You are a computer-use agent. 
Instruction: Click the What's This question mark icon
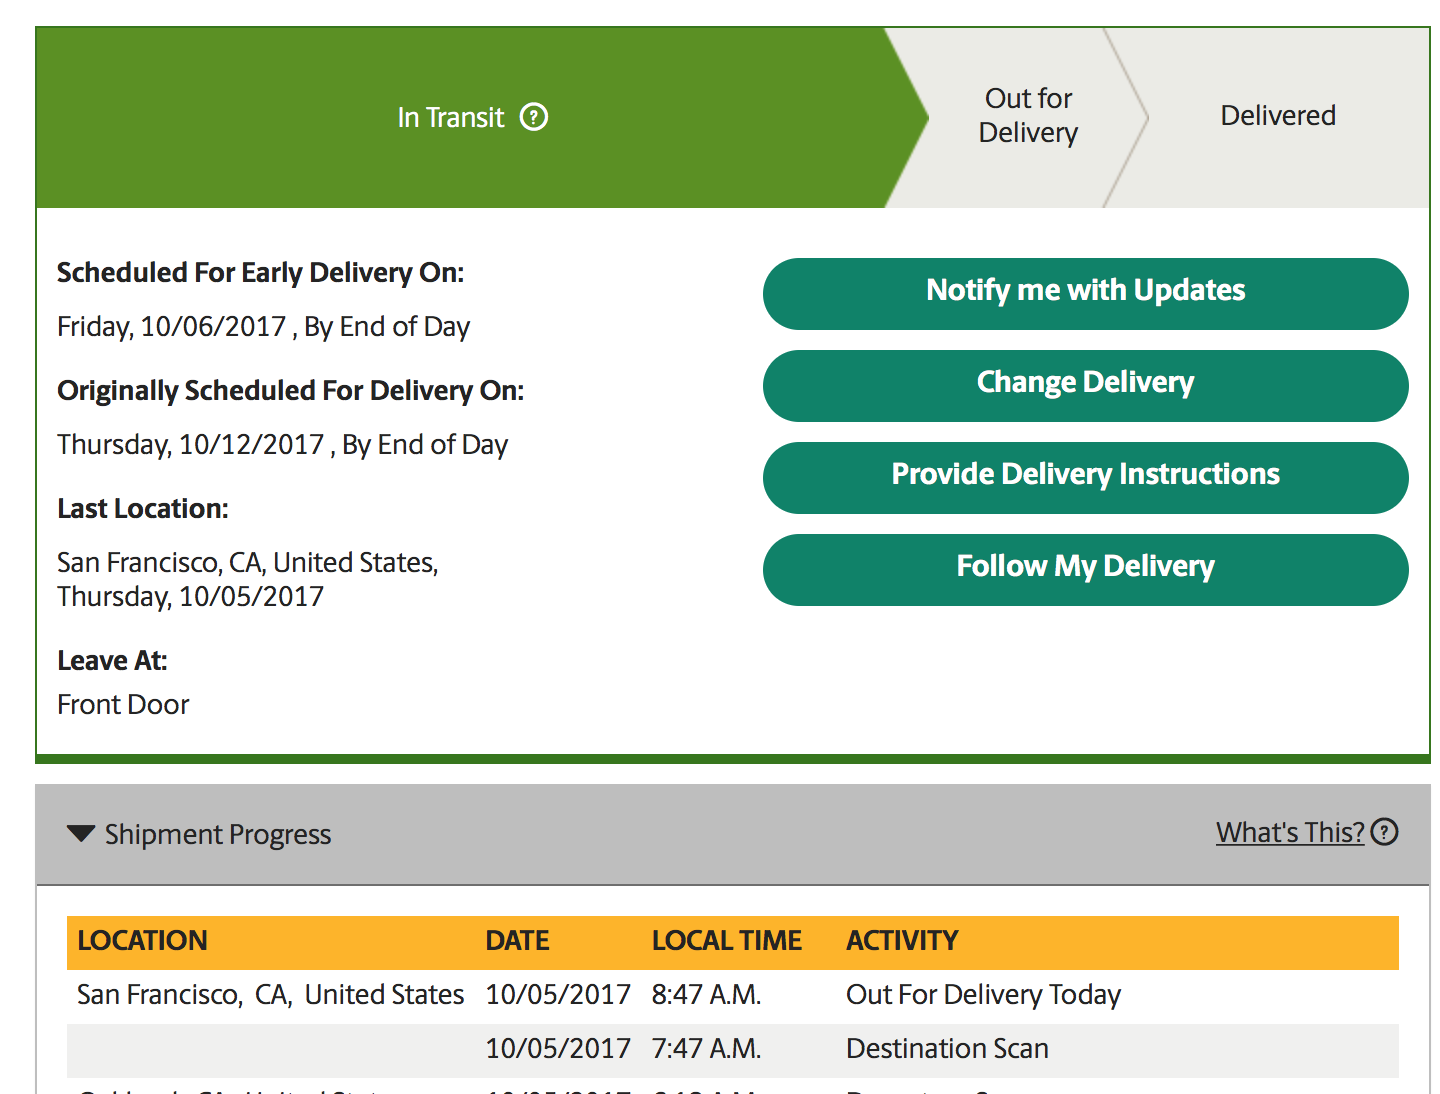coord(1384,832)
